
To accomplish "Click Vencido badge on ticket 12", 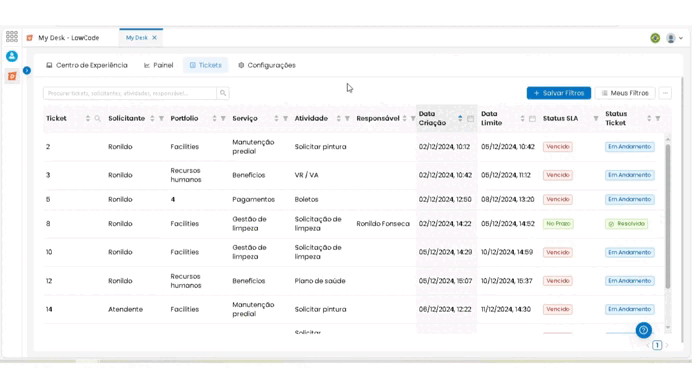I will pos(557,281).
